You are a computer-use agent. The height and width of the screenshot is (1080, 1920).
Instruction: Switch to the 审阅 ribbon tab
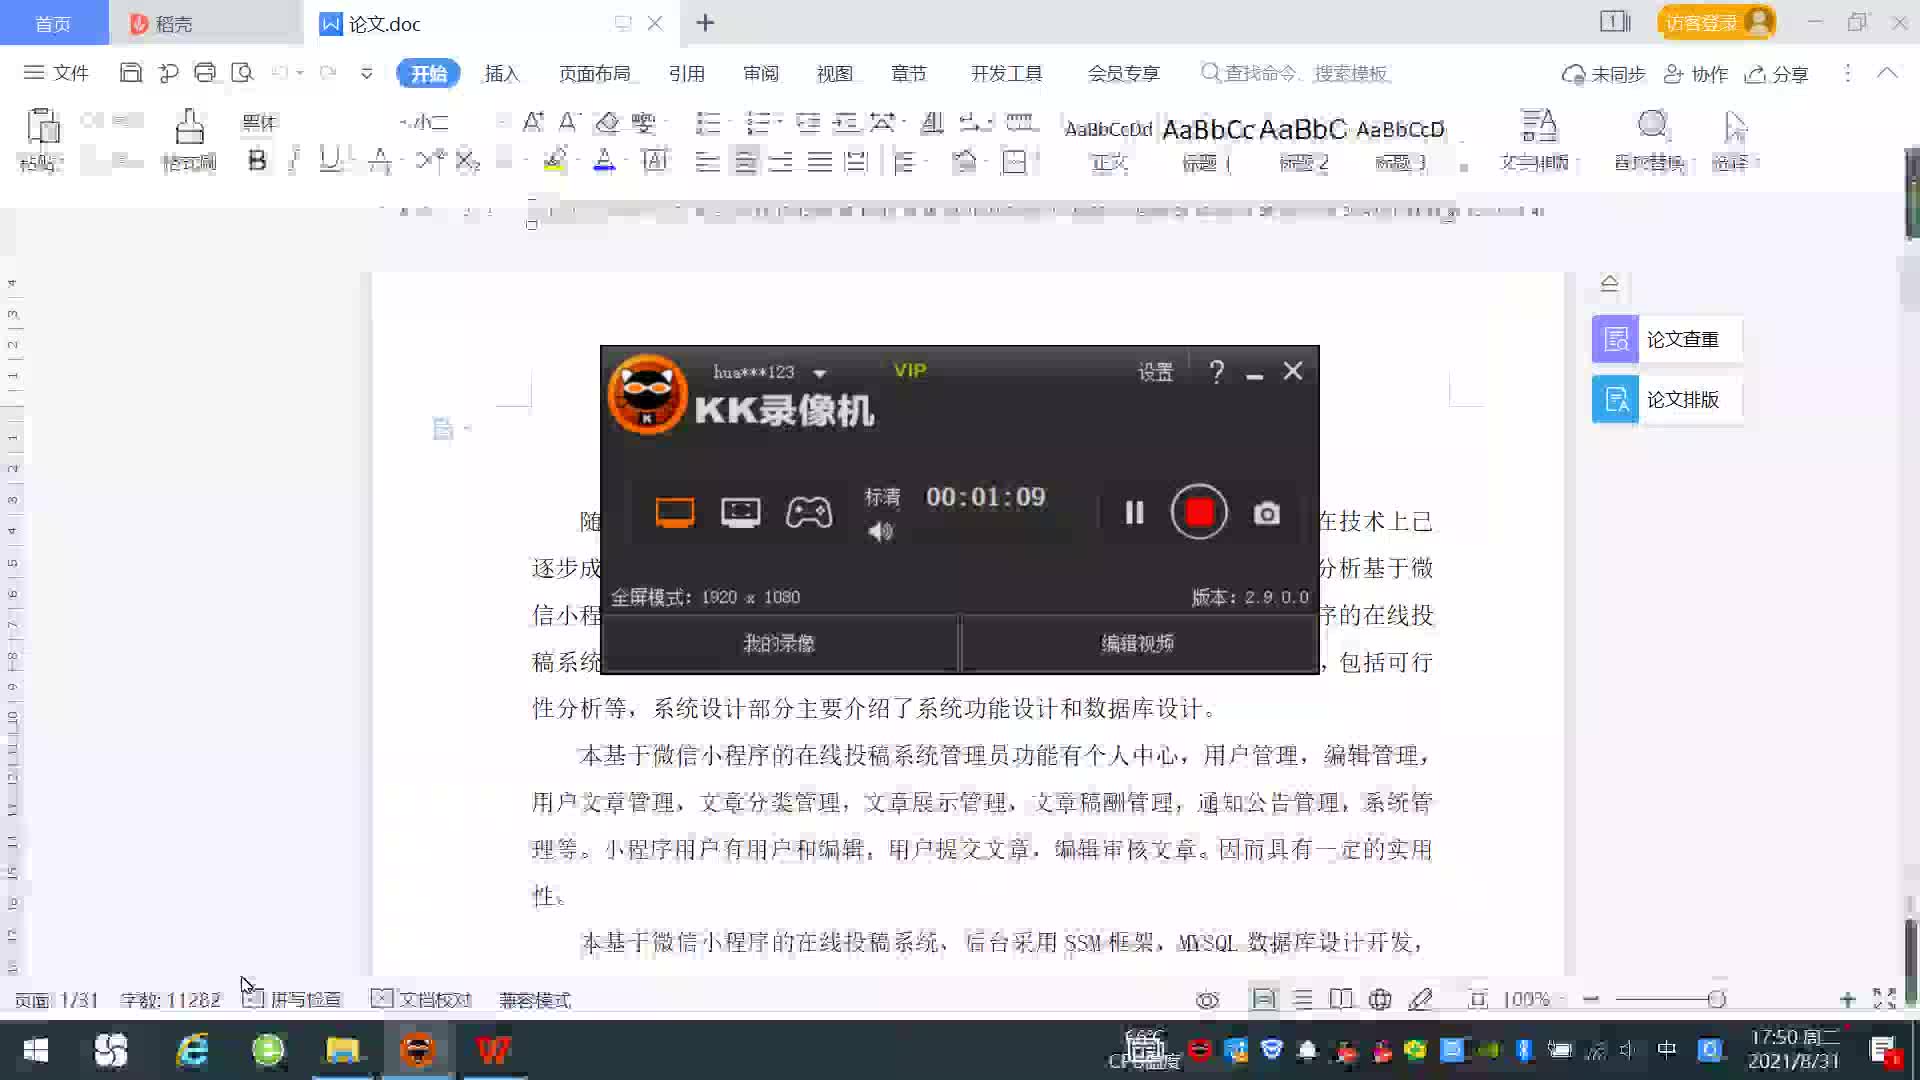point(760,74)
